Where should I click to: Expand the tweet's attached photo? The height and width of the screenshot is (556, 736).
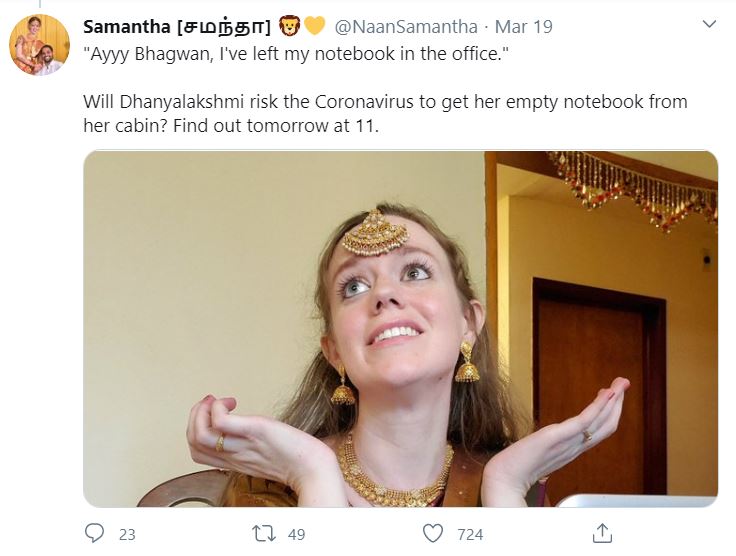point(400,328)
